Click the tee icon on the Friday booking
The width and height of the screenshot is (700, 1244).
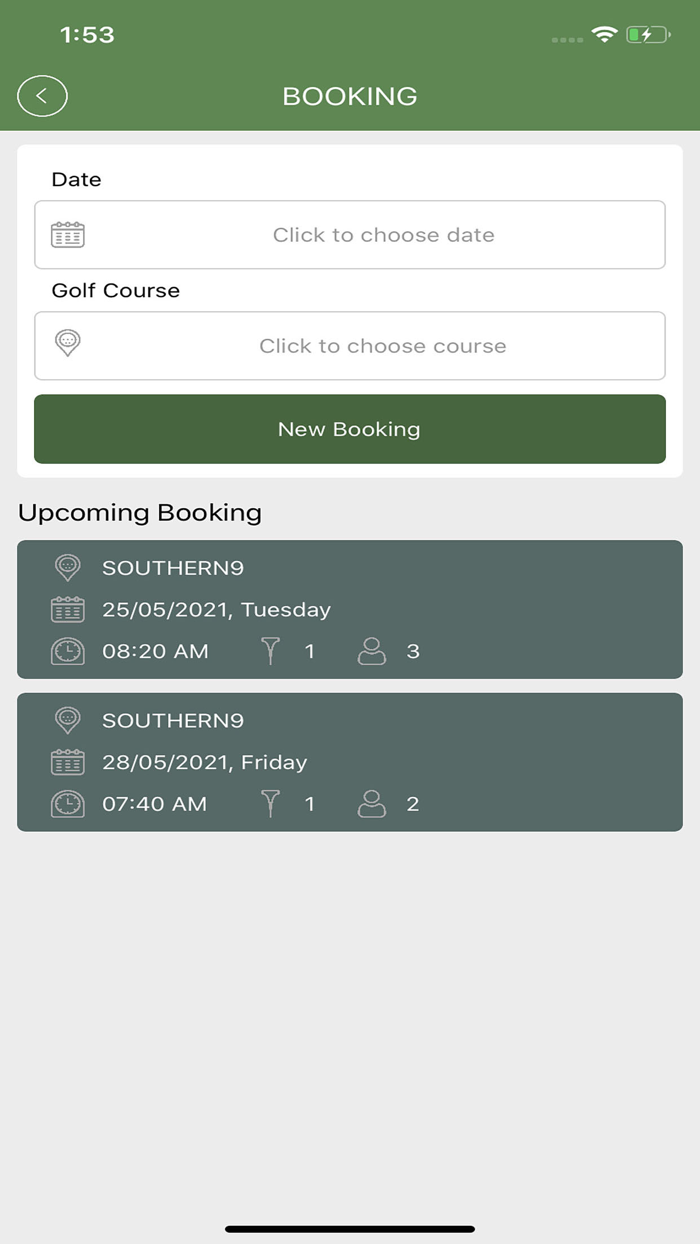pyautogui.click(x=270, y=803)
